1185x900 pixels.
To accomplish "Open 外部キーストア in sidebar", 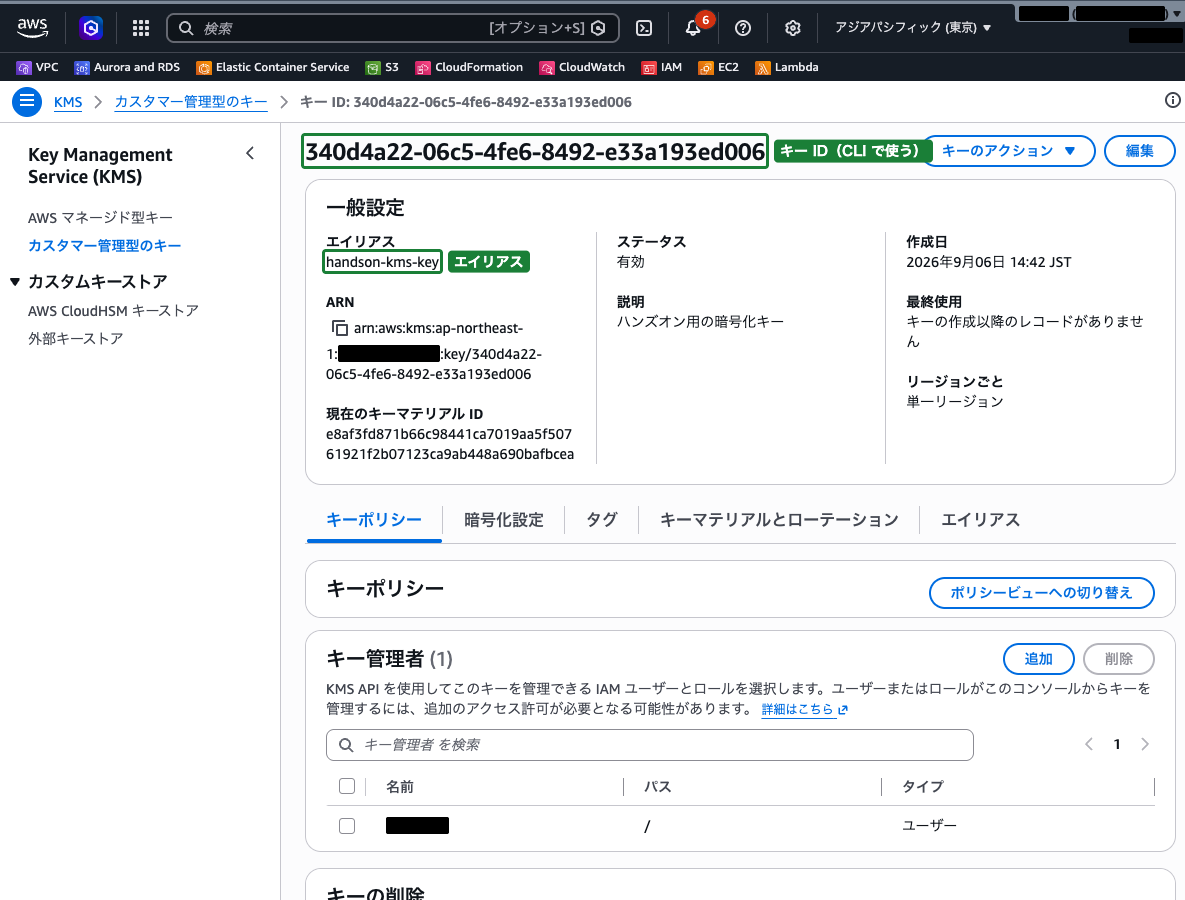I will tap(76, 339).
